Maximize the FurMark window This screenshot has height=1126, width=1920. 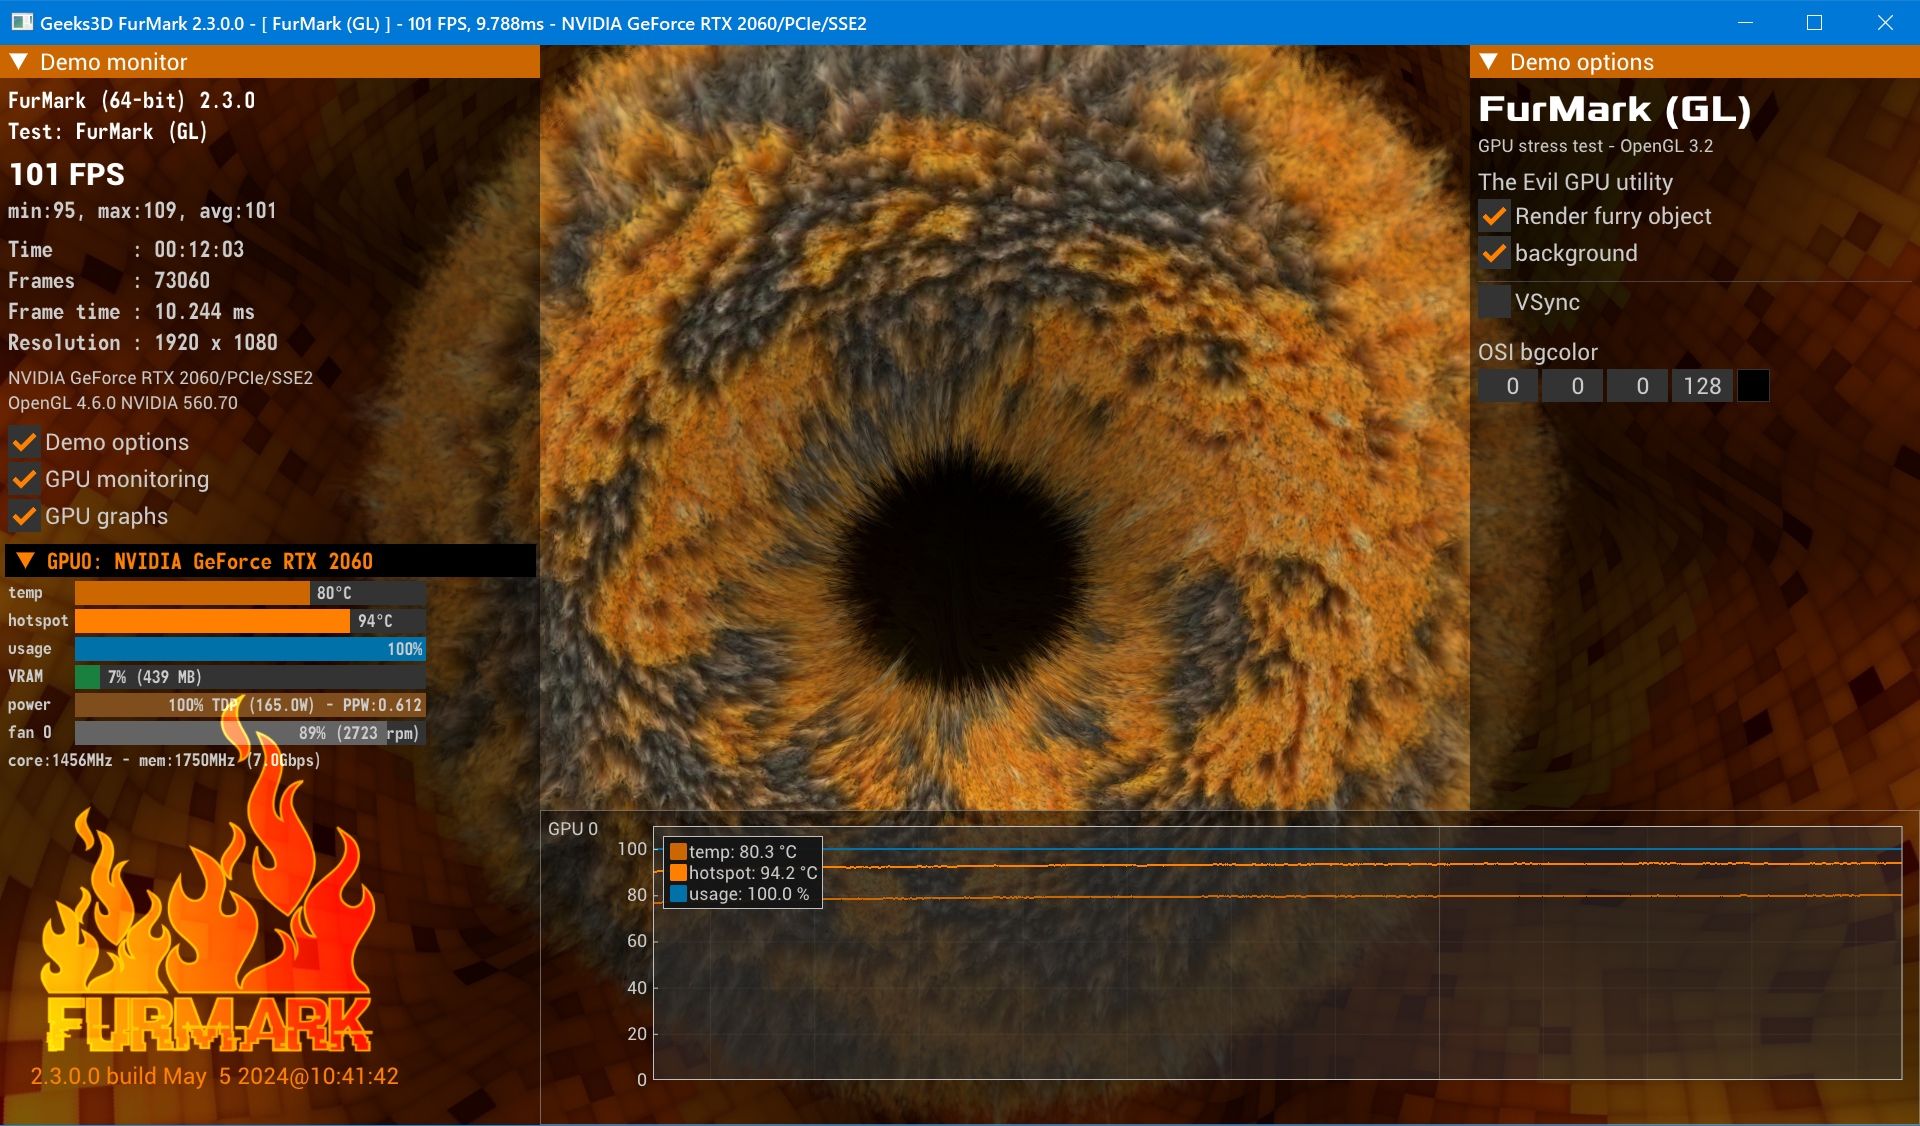click(x=1814, y=22)
